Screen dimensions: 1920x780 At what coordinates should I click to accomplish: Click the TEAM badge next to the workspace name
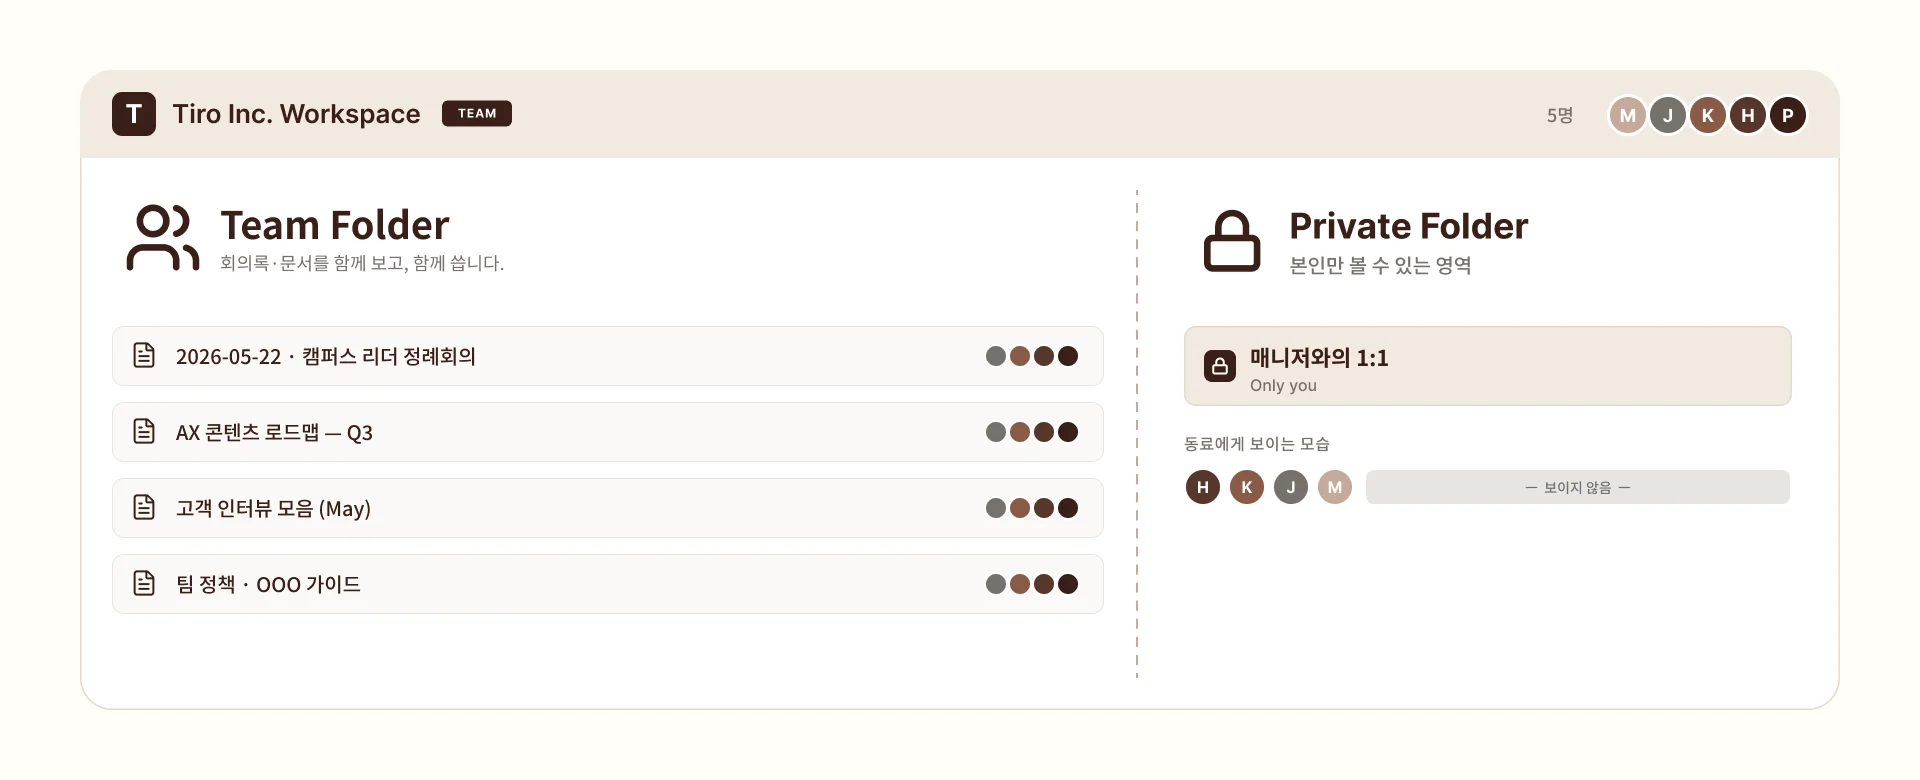[477, 114]
